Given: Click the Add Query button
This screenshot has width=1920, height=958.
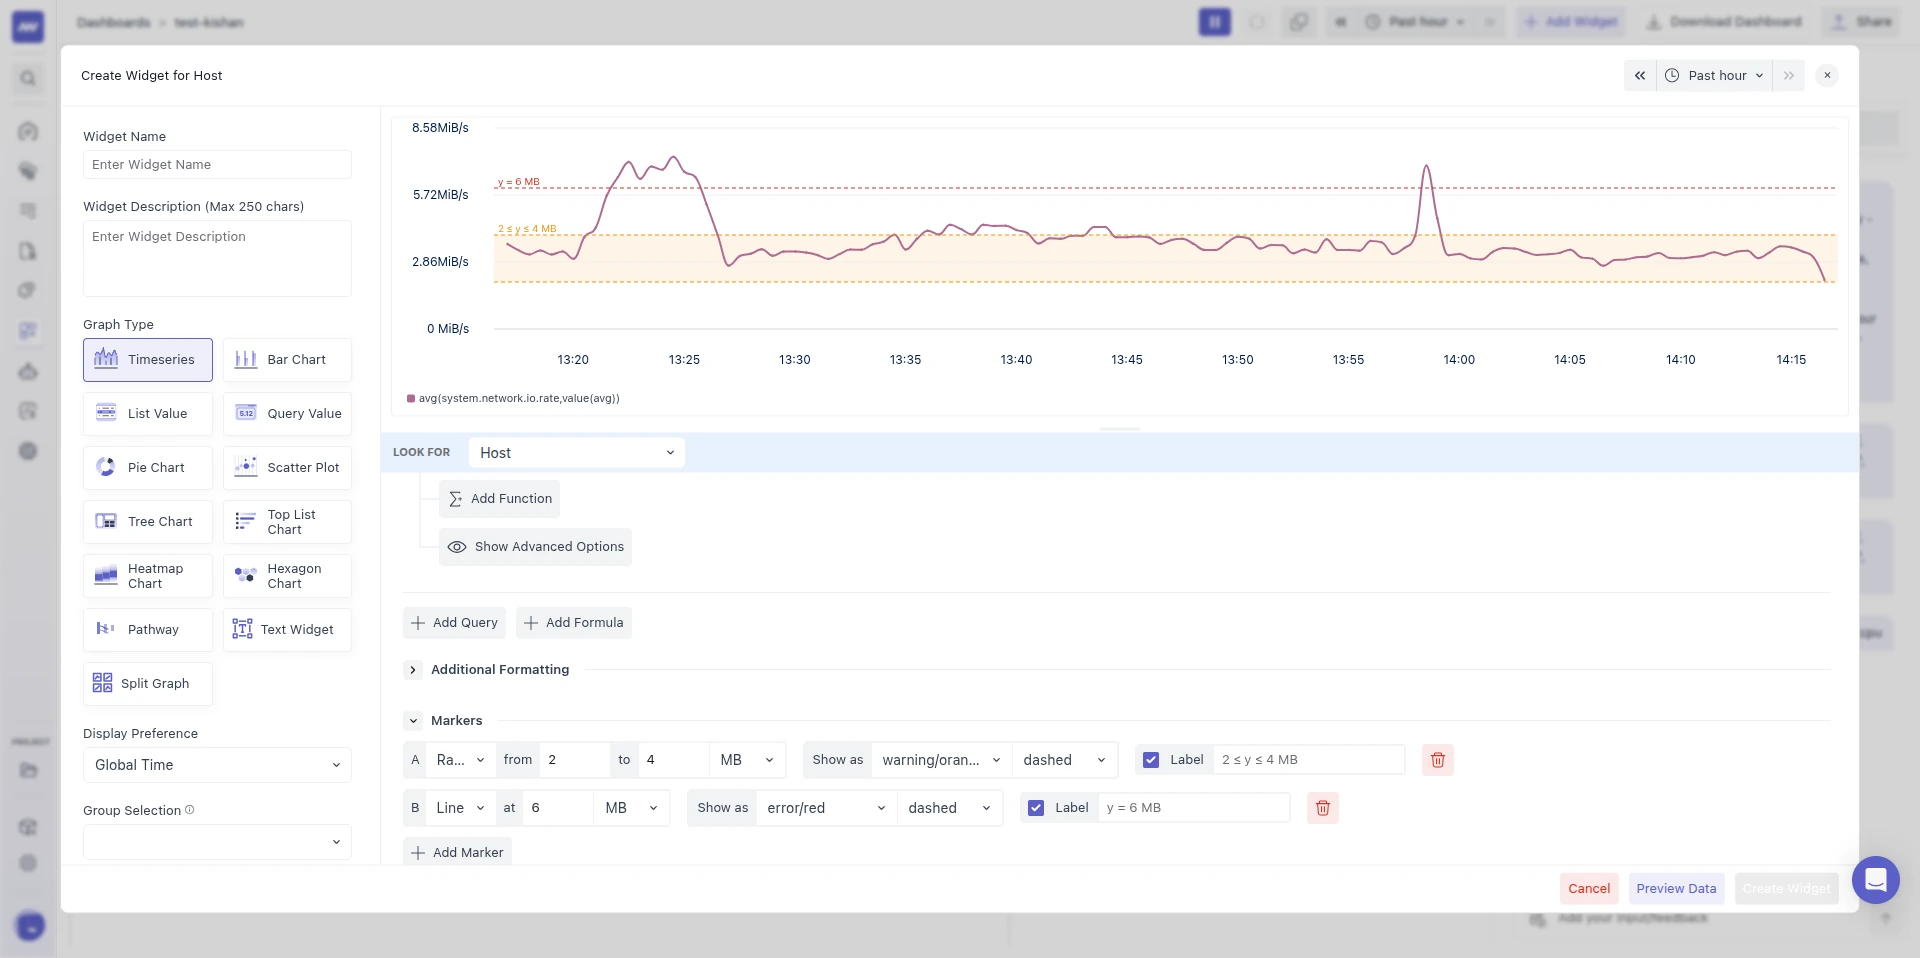Looking at the screenshot, I should tap(454, 623).
